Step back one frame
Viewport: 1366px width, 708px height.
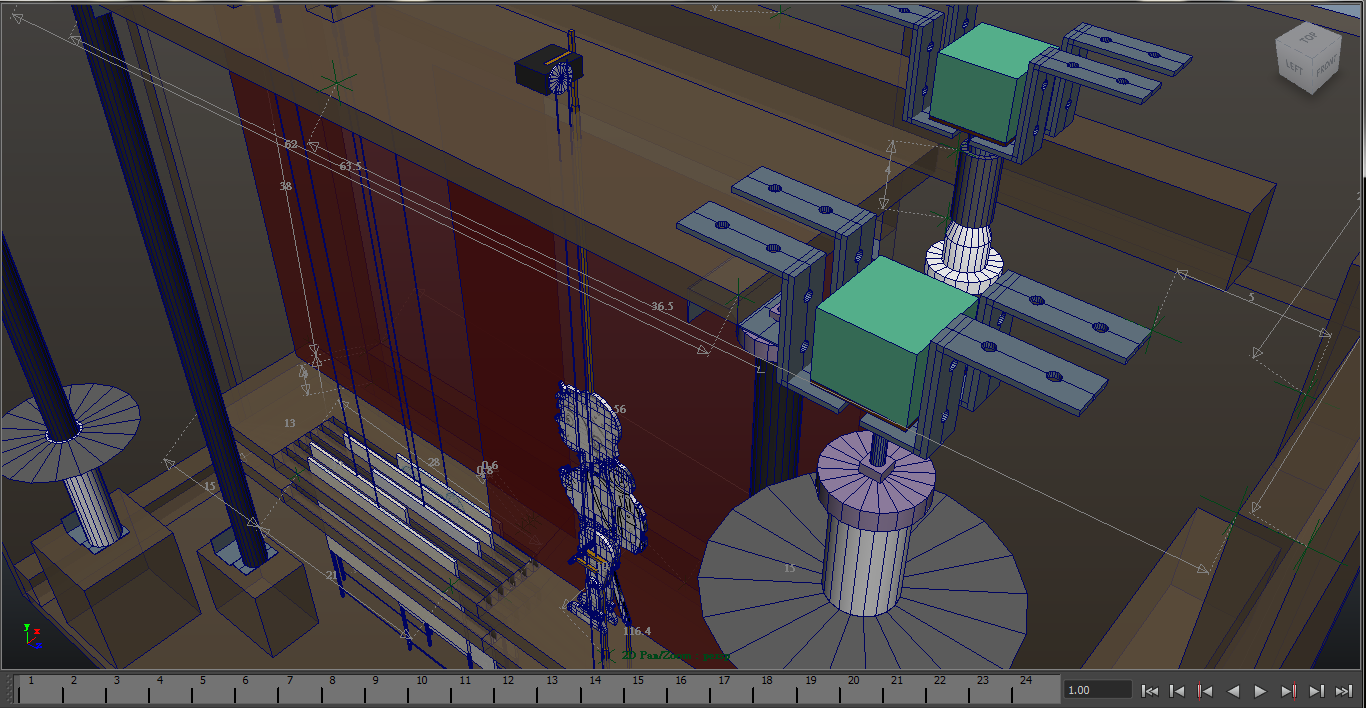click(x=1178, y=690)
